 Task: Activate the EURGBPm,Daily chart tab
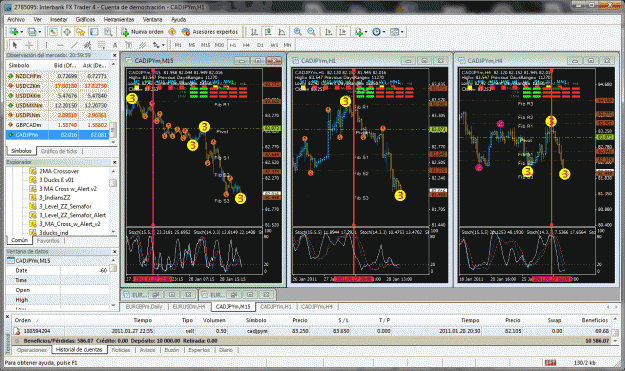pos(144,306)
